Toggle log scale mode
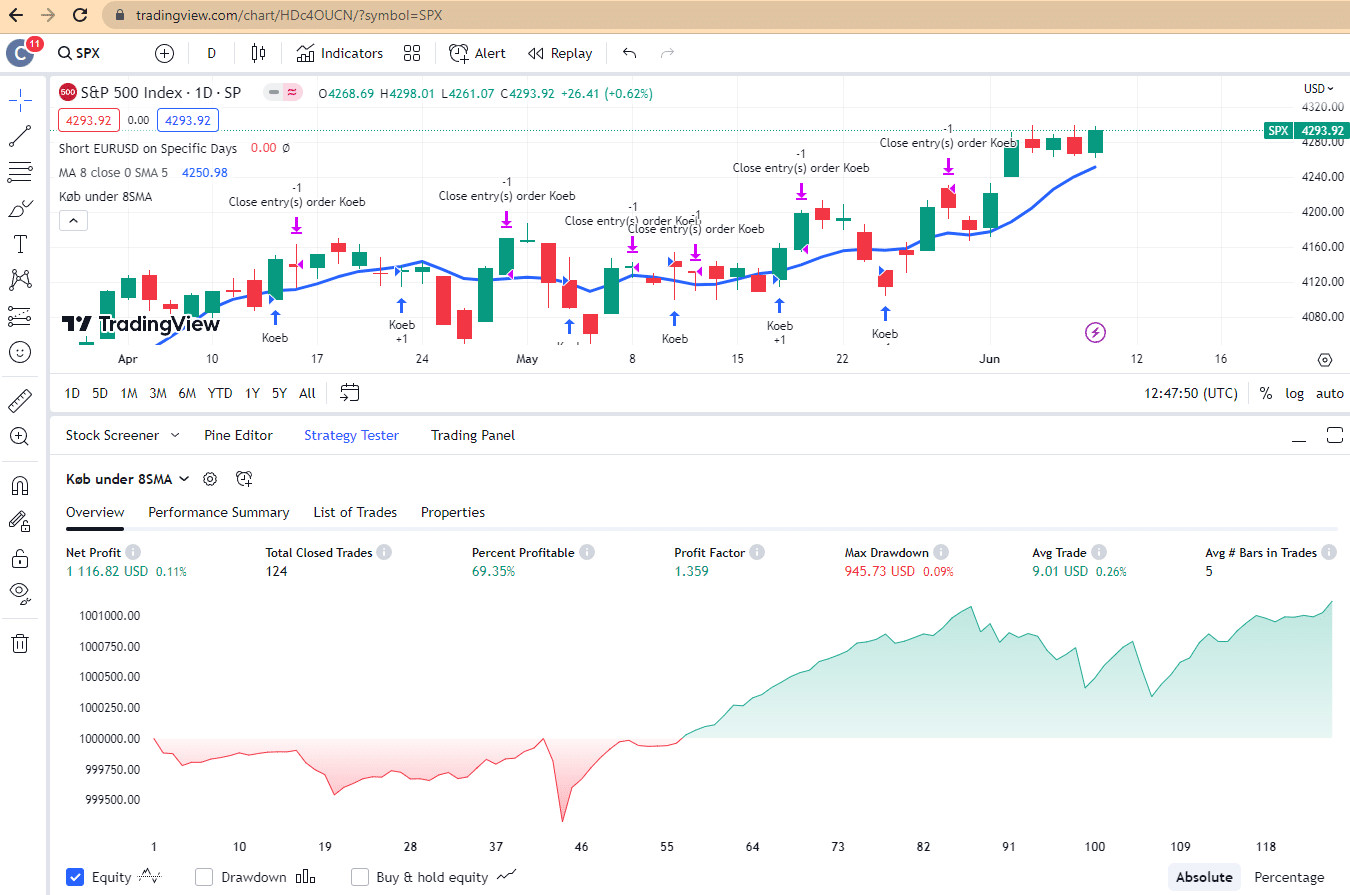The height and width of the screenshot is (895, 1350). point(1295,393)
